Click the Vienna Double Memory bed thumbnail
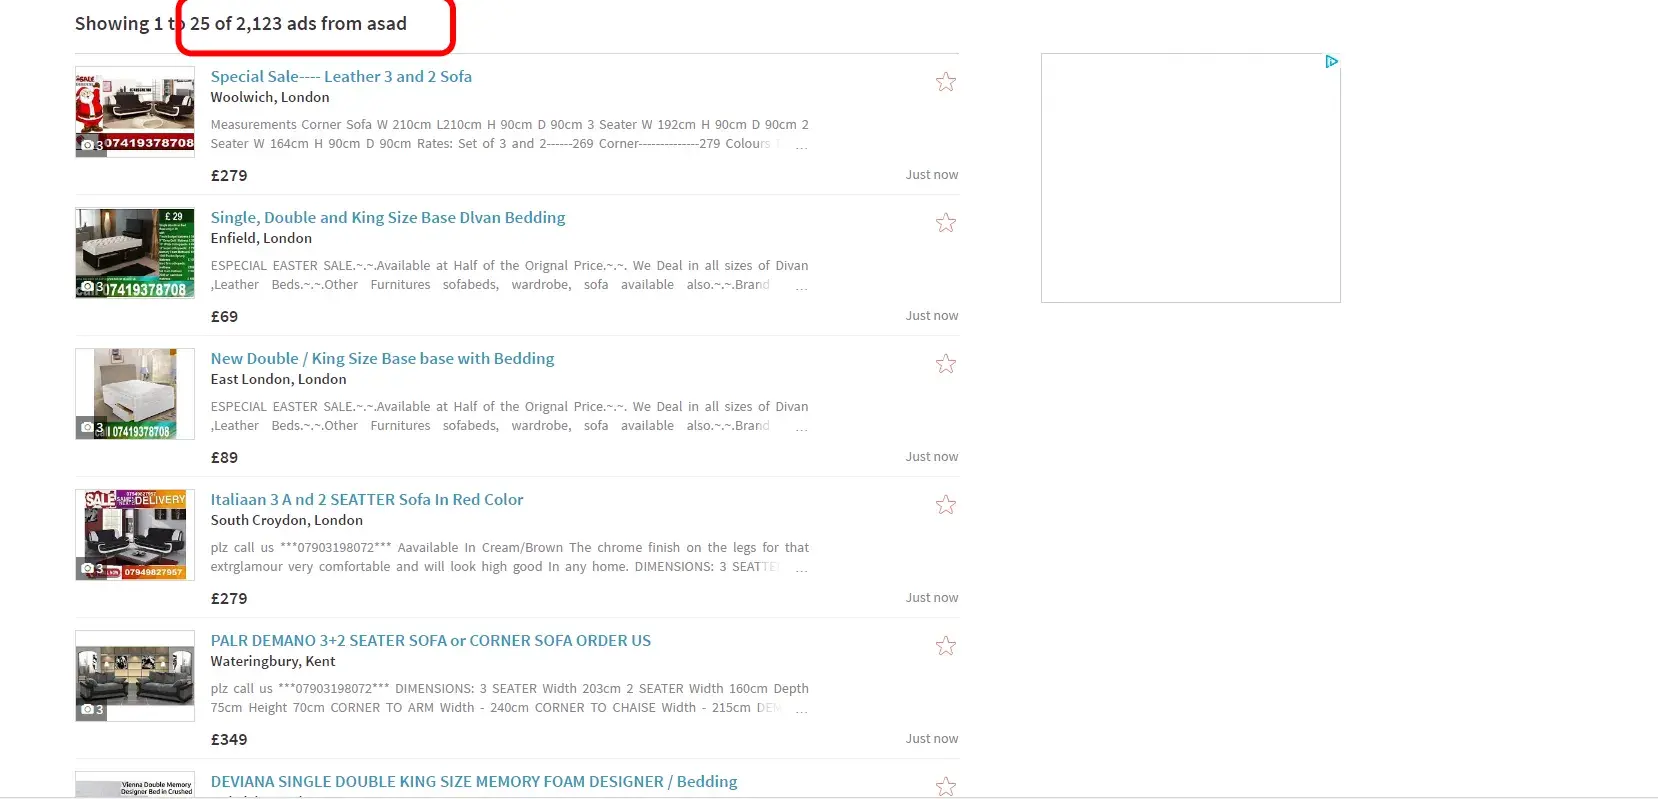 [x=135, y=787]
